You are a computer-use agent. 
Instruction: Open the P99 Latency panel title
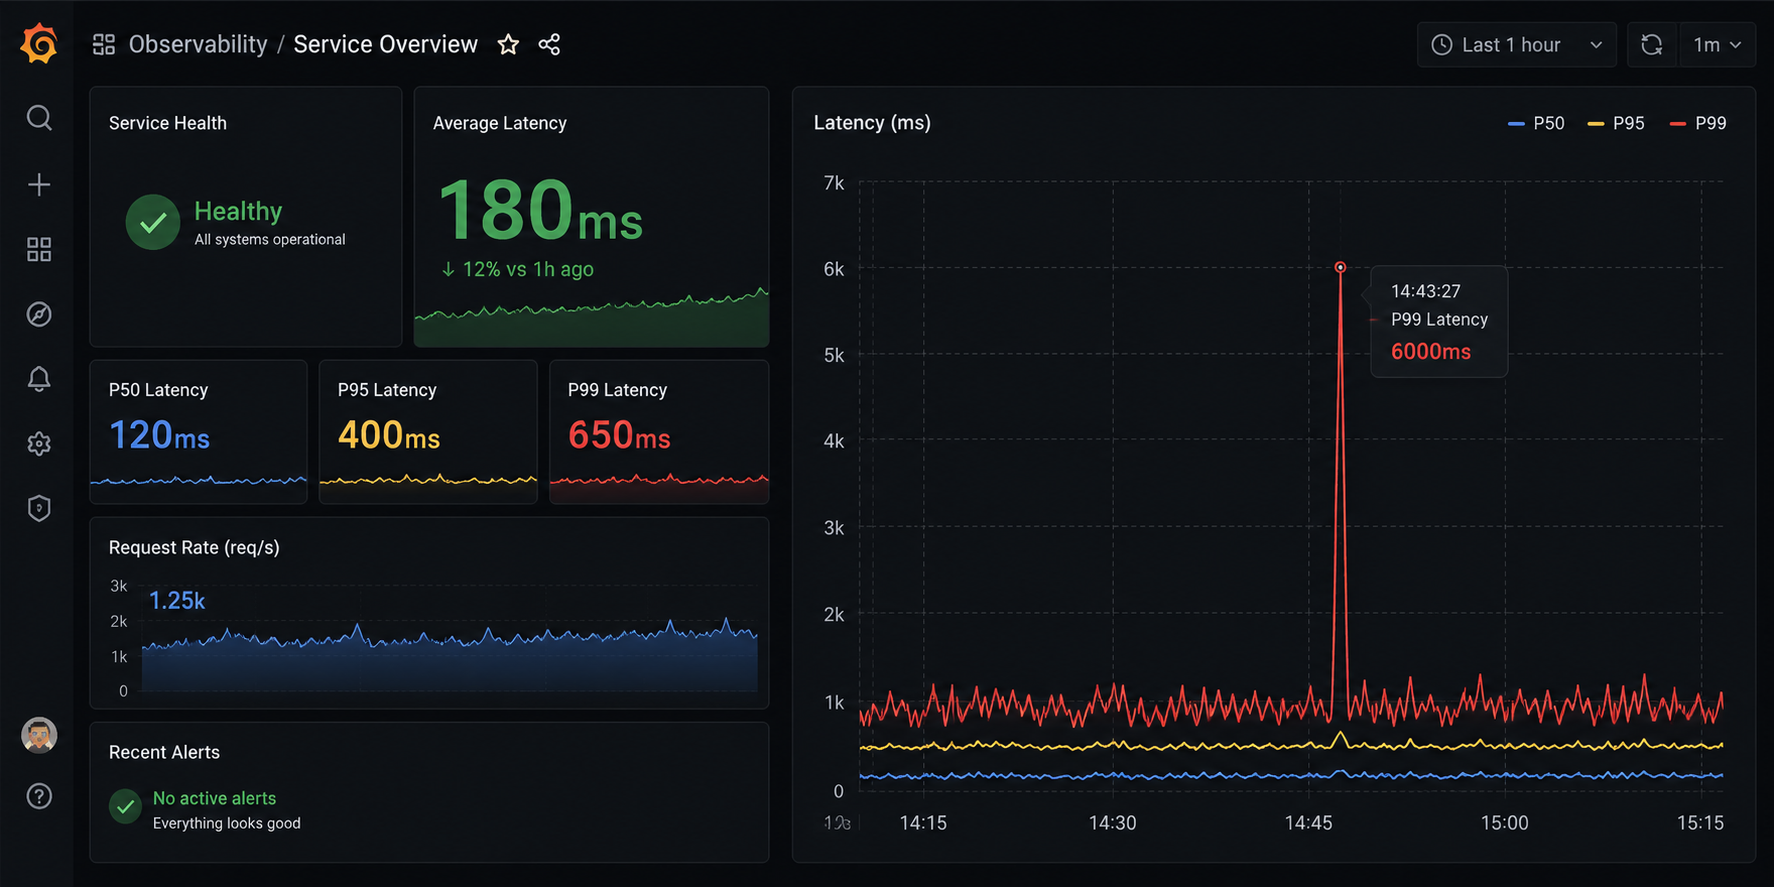(x=617, y=390)
